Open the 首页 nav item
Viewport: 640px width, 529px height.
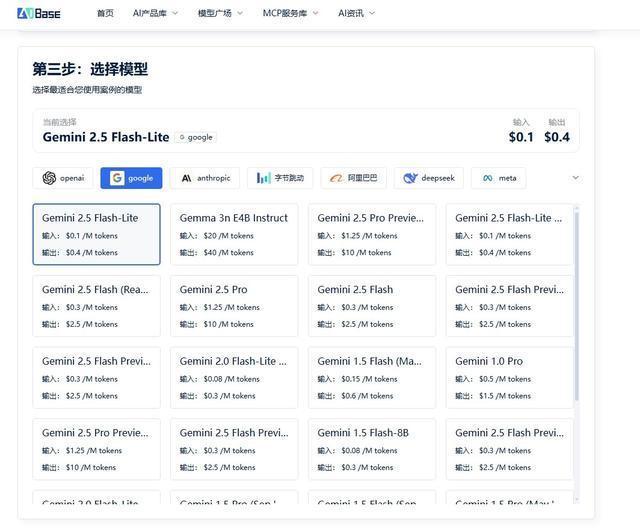click(105, 13)
